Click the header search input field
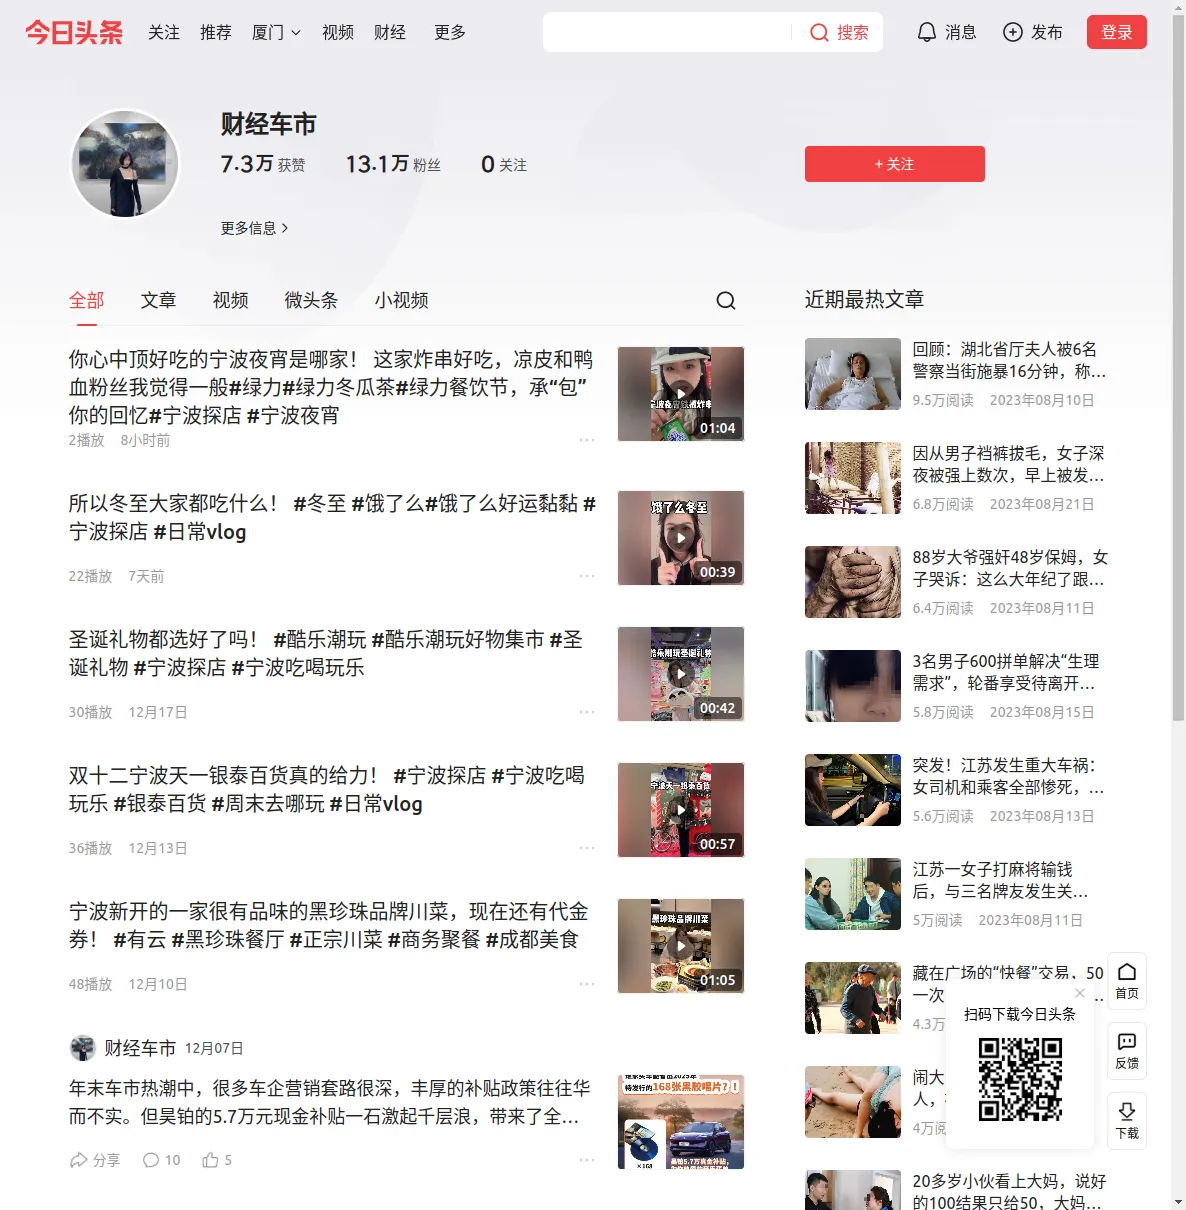Image resolution: width=1186 pixels, height=1210 pixels. [x=668, y=32]
